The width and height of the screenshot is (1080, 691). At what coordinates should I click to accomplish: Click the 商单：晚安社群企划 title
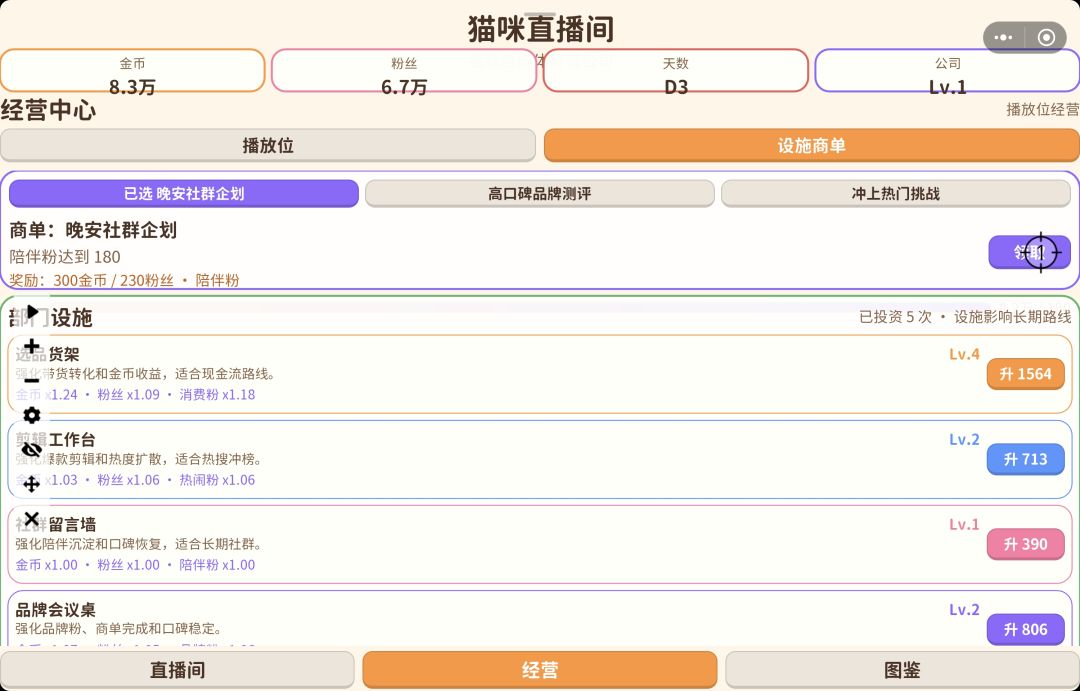tap(93, 230)
